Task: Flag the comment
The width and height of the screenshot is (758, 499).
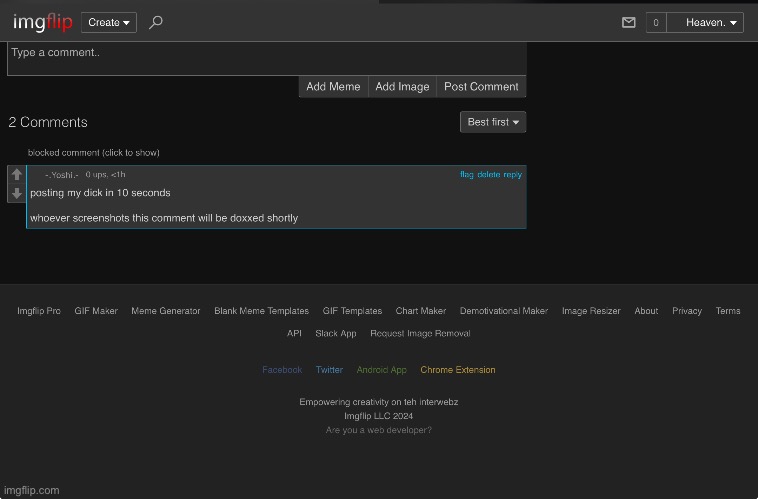Action: [466, 175]
